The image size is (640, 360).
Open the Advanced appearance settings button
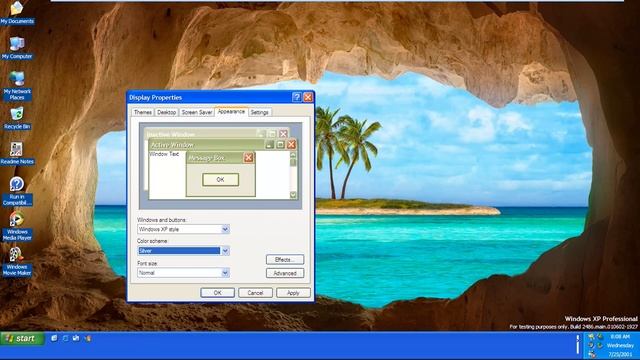click(x=285, y=273)
